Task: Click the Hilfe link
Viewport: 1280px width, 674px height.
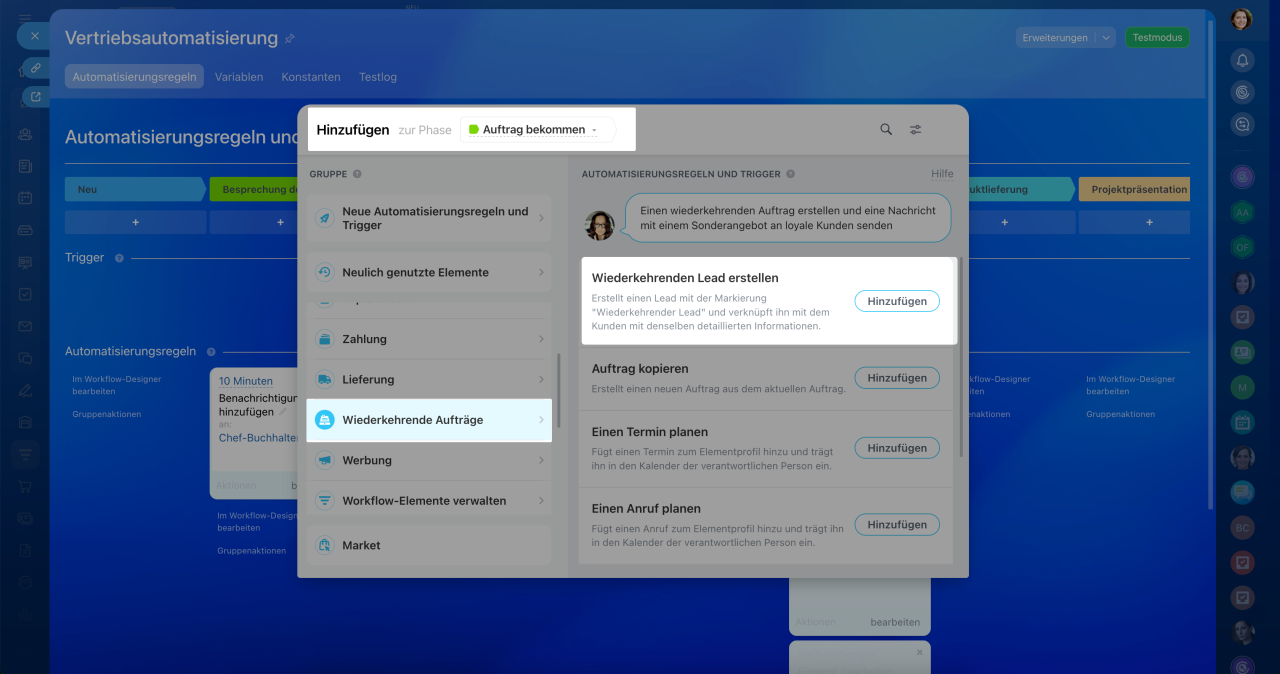Action: (x=942, y=174)
